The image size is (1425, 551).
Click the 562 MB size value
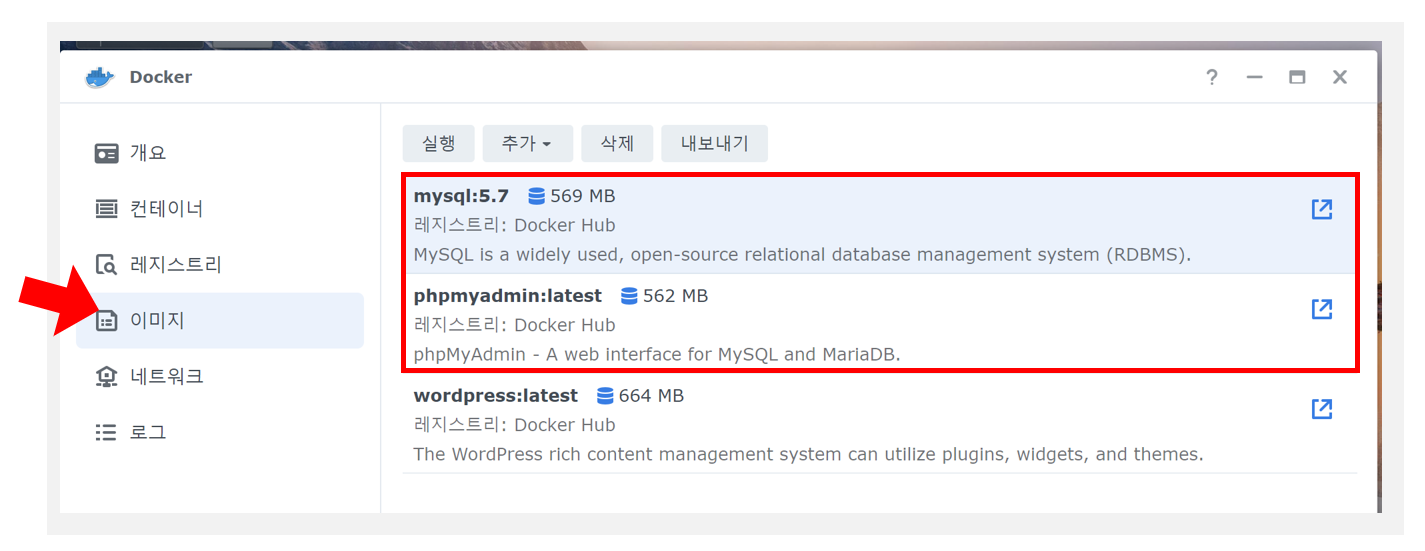click(x=675, y=296)
